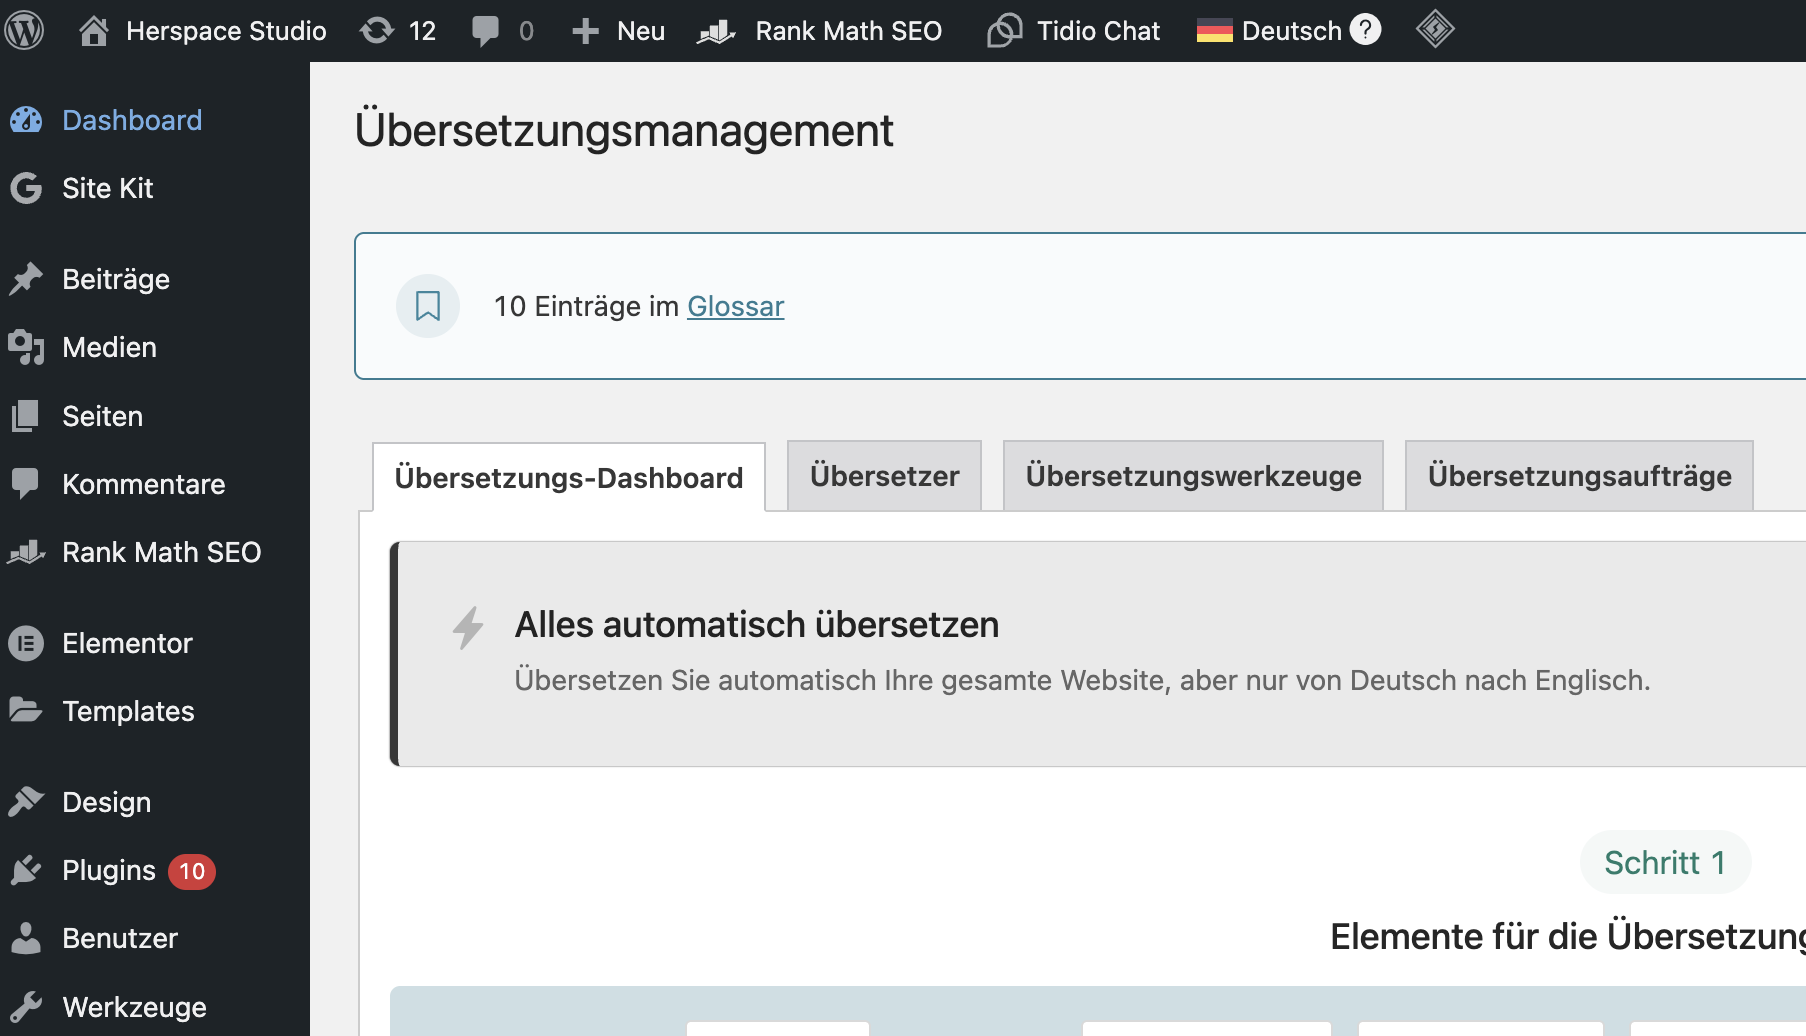Open Design menu label
The height and width of the screenshot is (1036, 1806).
click(106, 802)
